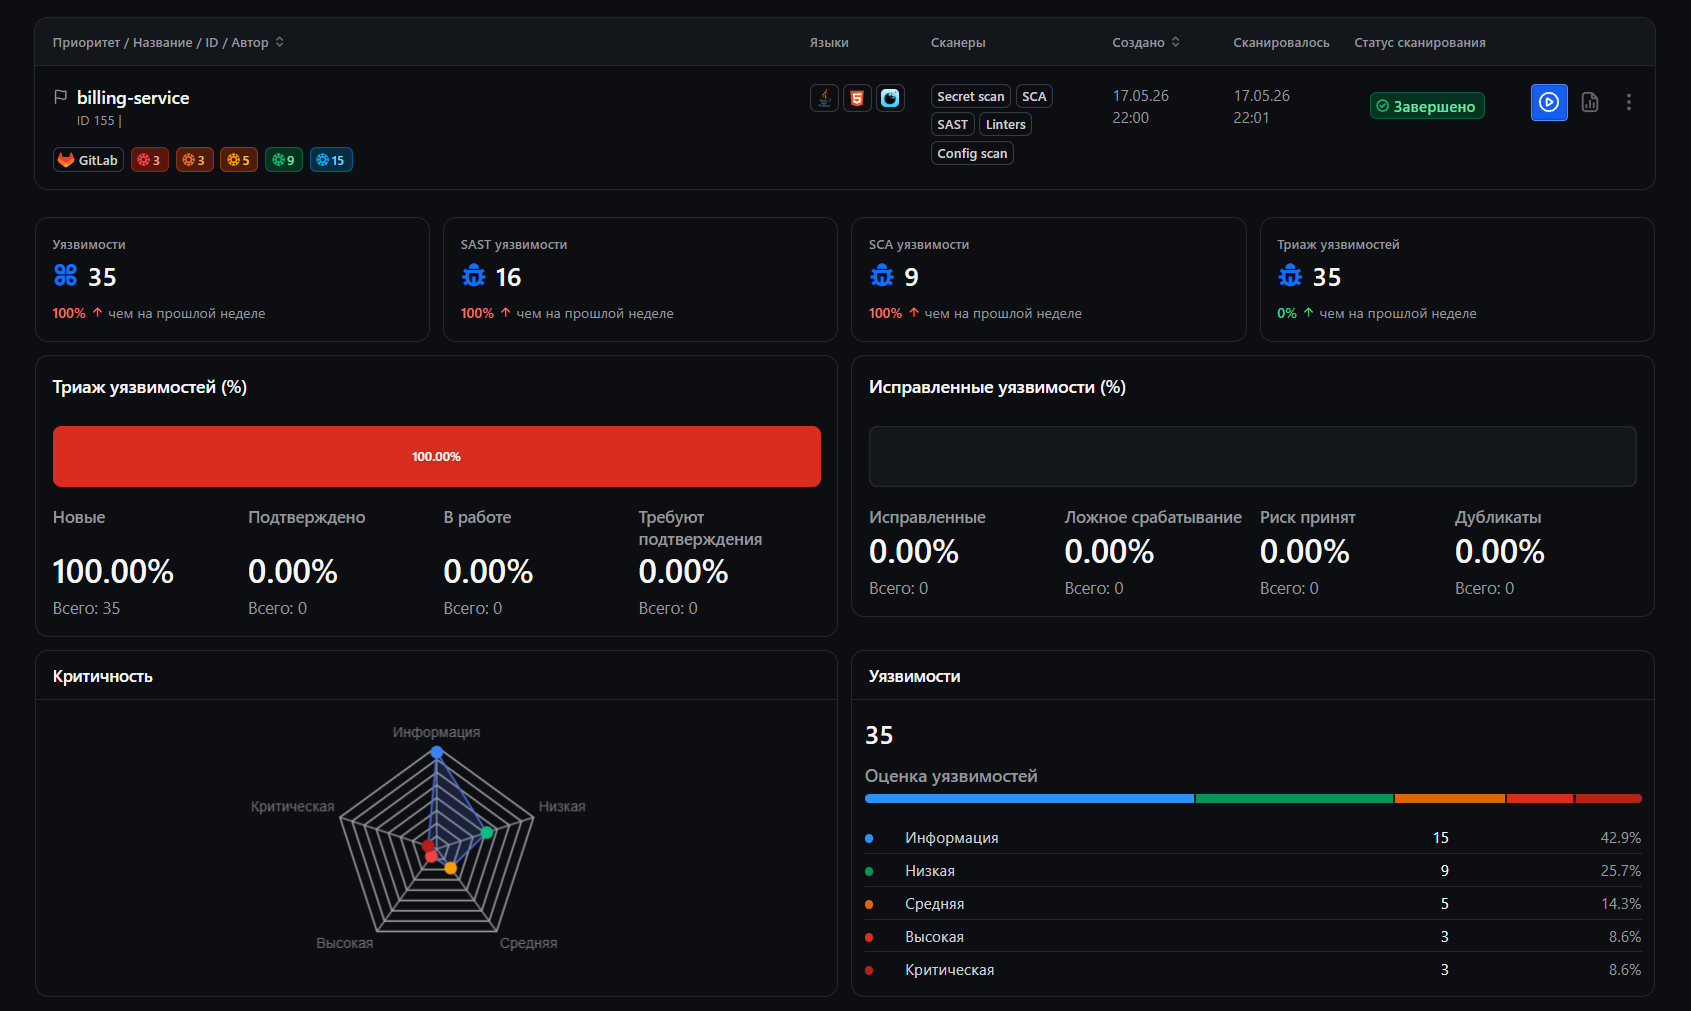Click the Secret scan scanner tag
Image resolution: width=1691 pixels, height=1011 pixels.
pos(970,96)
